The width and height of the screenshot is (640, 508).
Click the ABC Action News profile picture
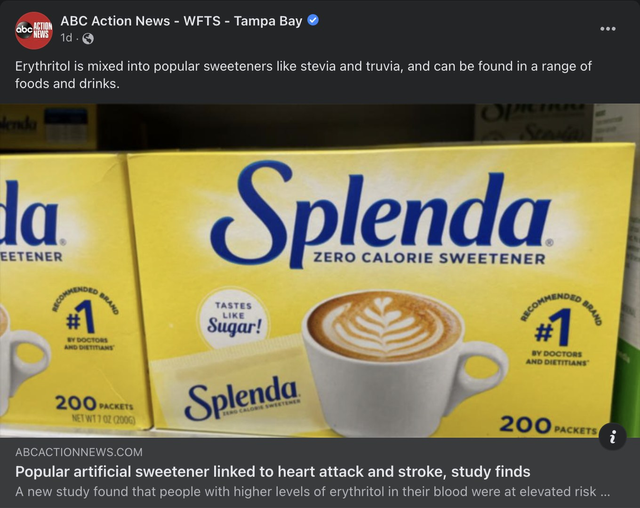pos(33,31)
